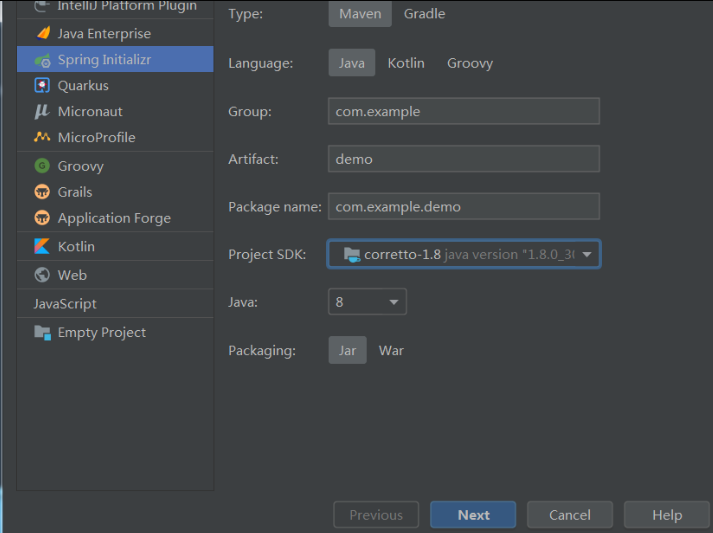Select the Empty Project entry
The image size is (713, 533).
[115, 332]
